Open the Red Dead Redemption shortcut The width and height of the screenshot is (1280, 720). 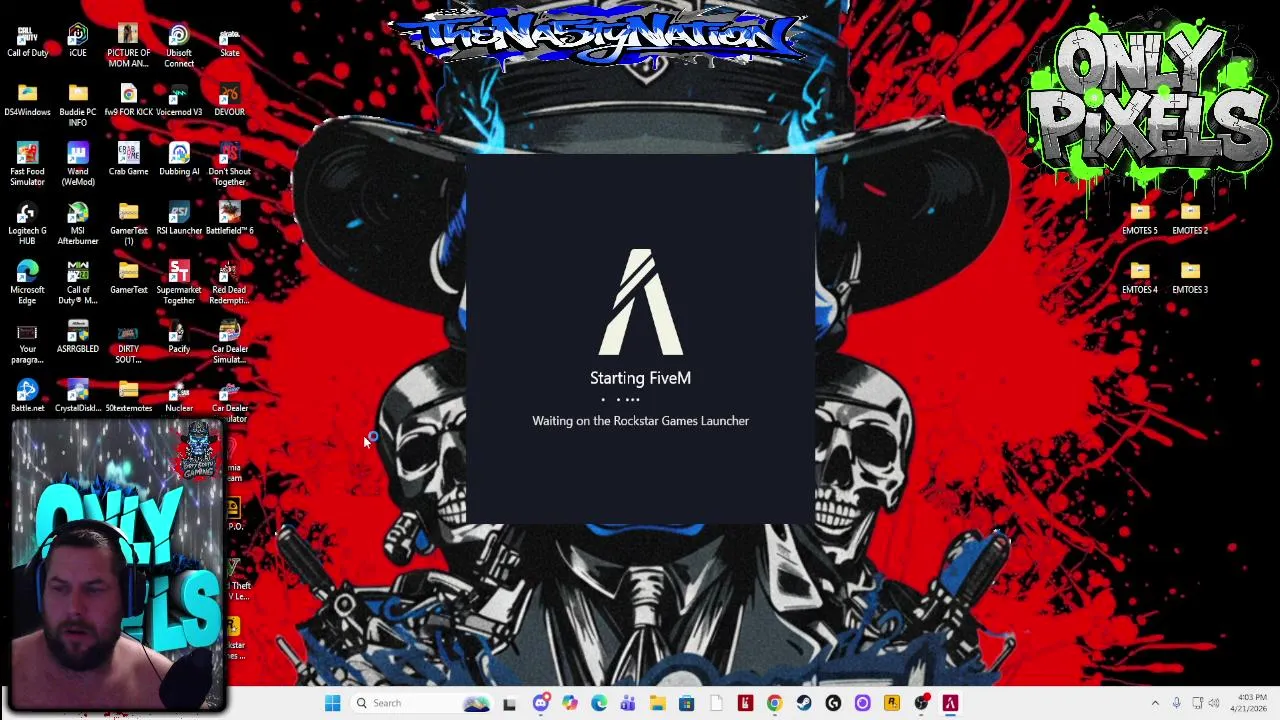230,282
